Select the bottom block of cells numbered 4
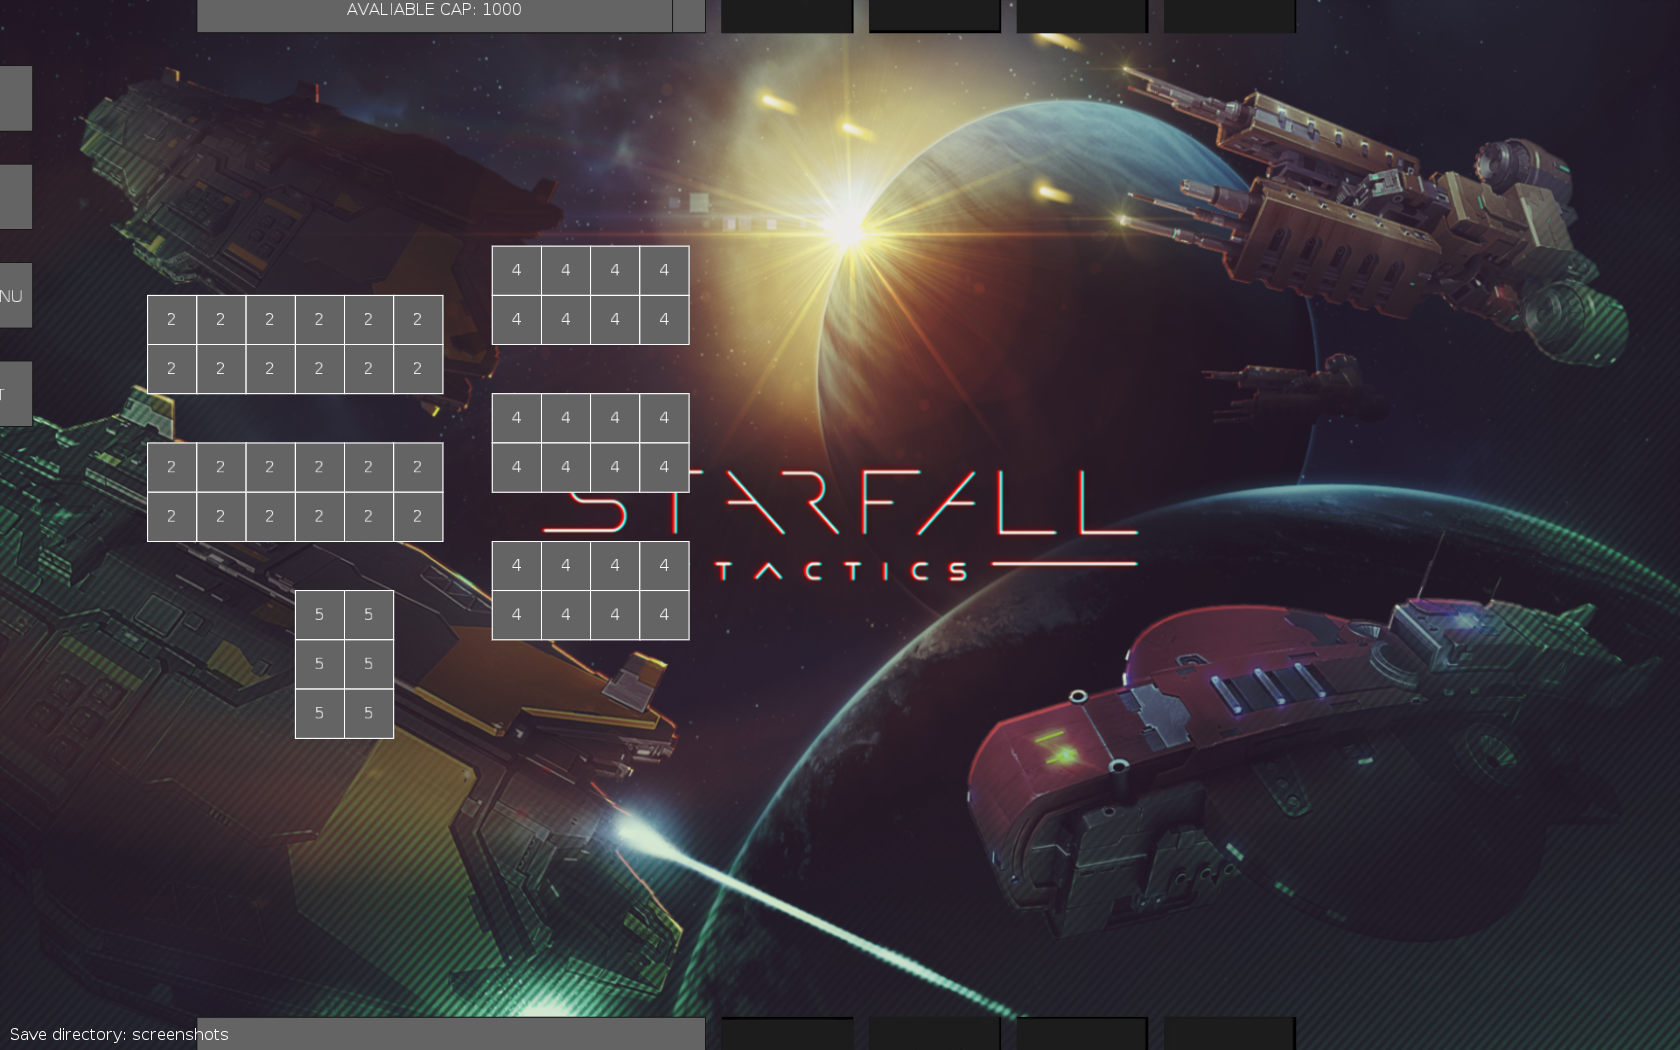1680x1050 pixels. [590, 590]
